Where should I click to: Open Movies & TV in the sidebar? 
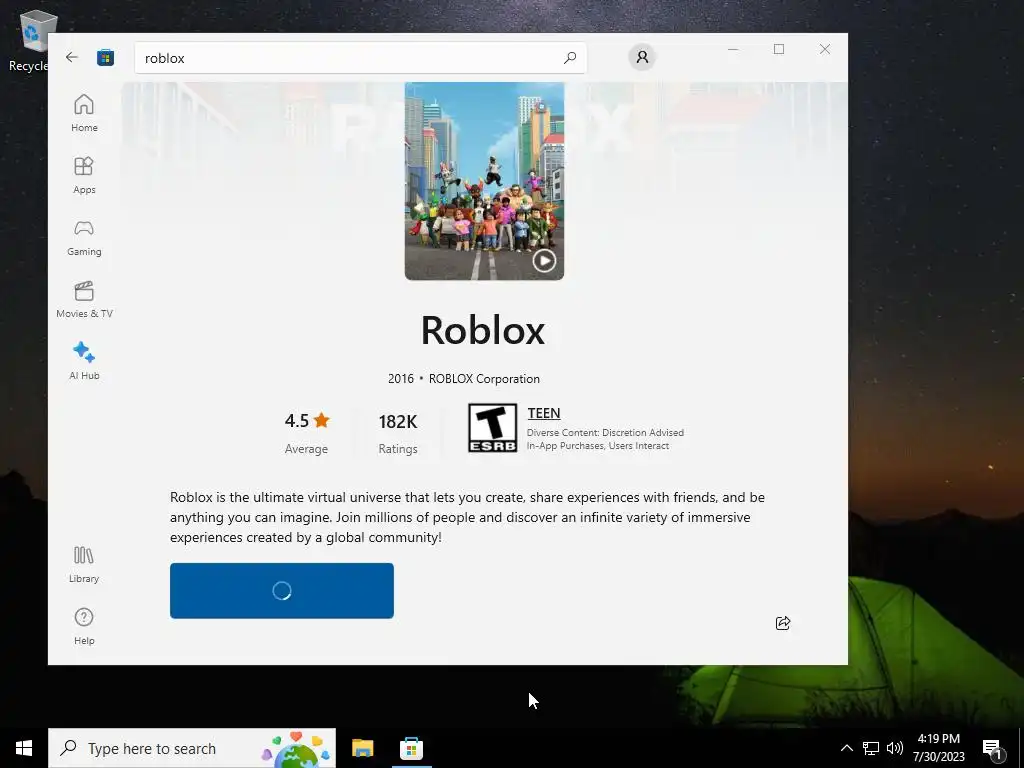pyautogui.click(x=84, y=299)
